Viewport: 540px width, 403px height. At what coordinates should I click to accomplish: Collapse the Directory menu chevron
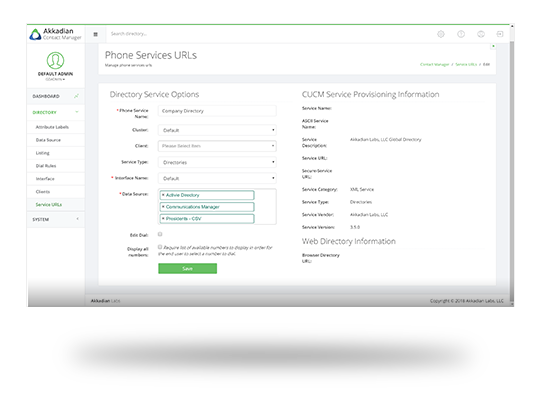coord(77,112)
